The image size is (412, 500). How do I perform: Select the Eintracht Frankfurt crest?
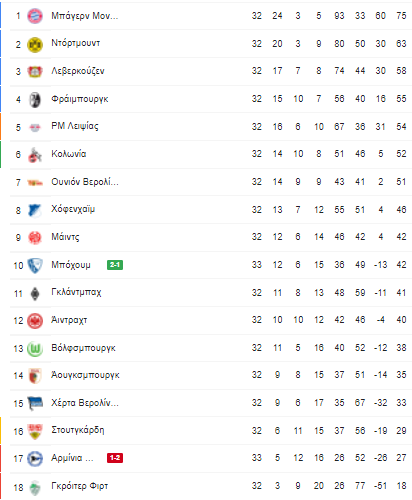click(x=35, y=321)
